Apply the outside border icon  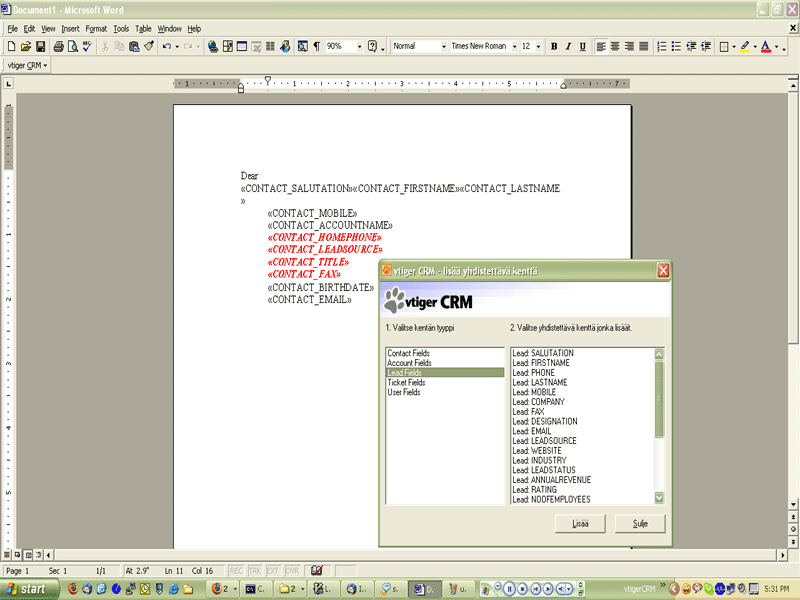[724, 46]
